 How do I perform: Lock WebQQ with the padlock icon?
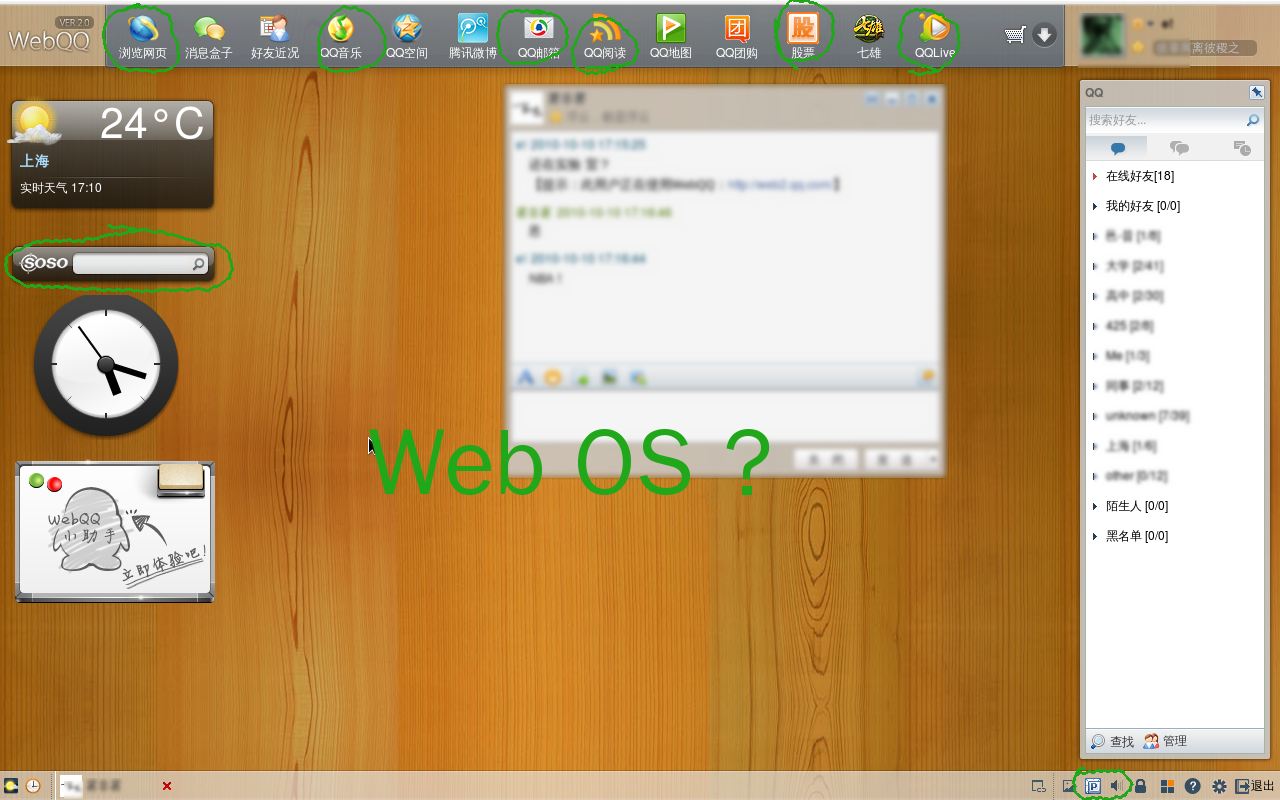coord(1140,786)
